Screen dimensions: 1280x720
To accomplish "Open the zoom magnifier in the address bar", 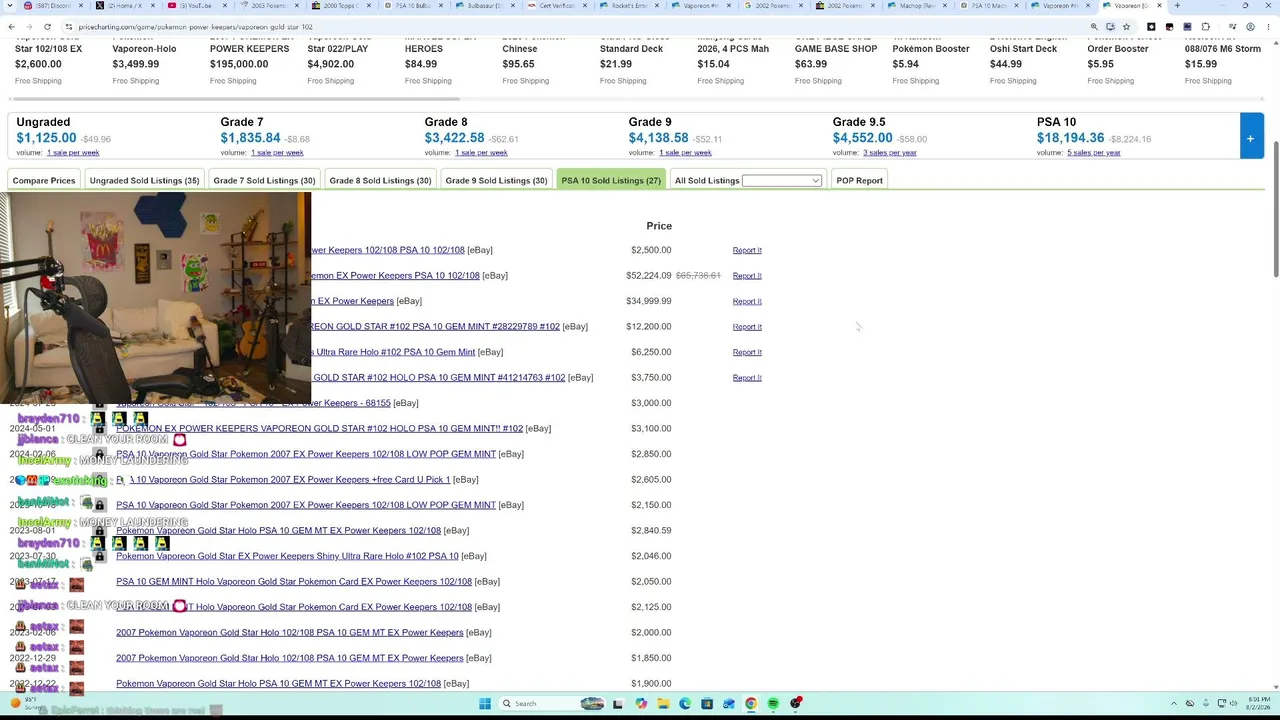I will (1094, 27).
